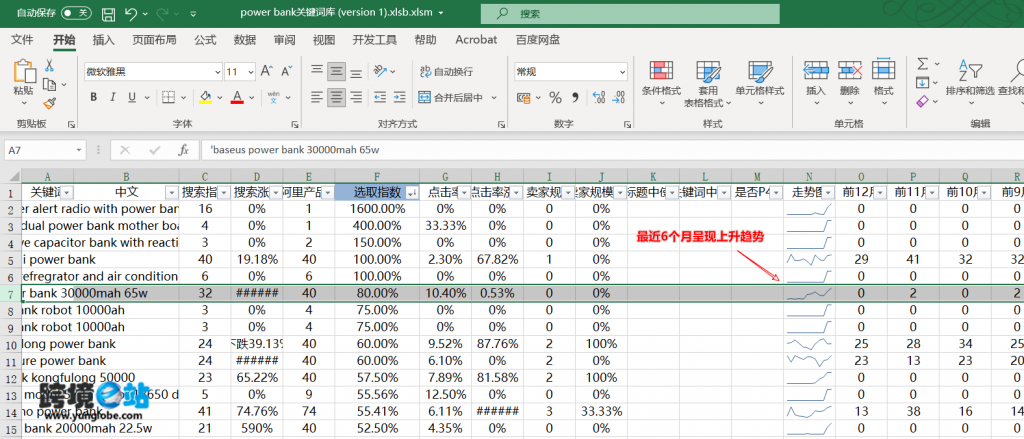Viewport: 1024px width, 439px height.
Task: Toggle Center horizontal alignment
Action: click(x=336, y=97)
